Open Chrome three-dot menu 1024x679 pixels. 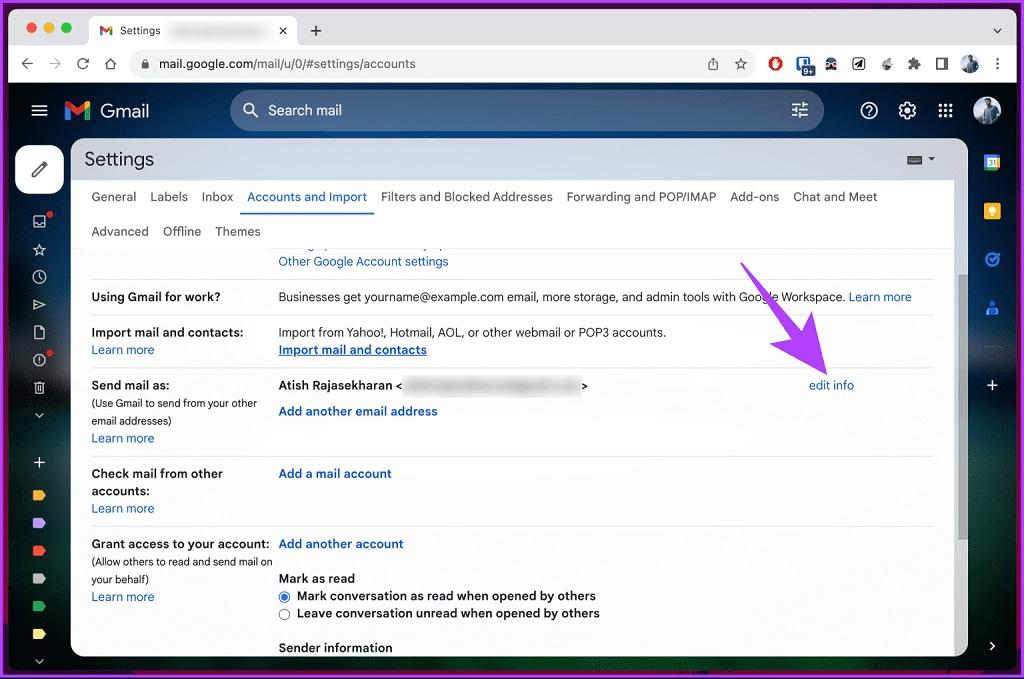pyautogui.click(x=997, y=64)
